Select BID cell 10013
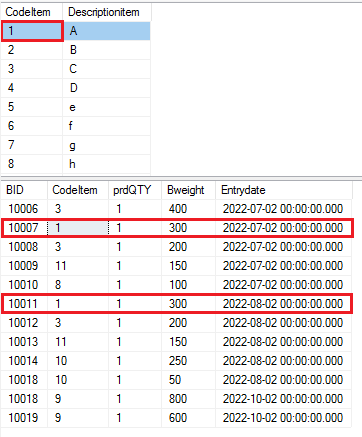Image resolution: width=362 pixels, height=437 pixels. point(24,342)
